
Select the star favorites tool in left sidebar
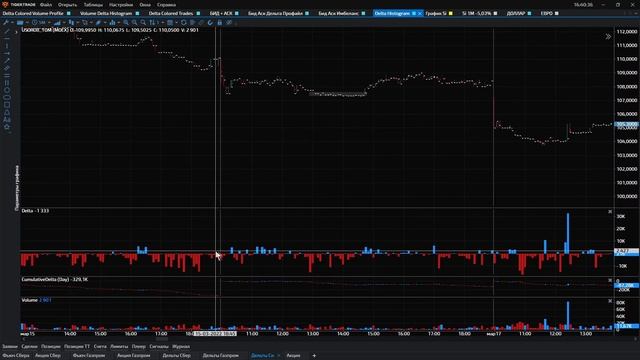coord(7,127)
